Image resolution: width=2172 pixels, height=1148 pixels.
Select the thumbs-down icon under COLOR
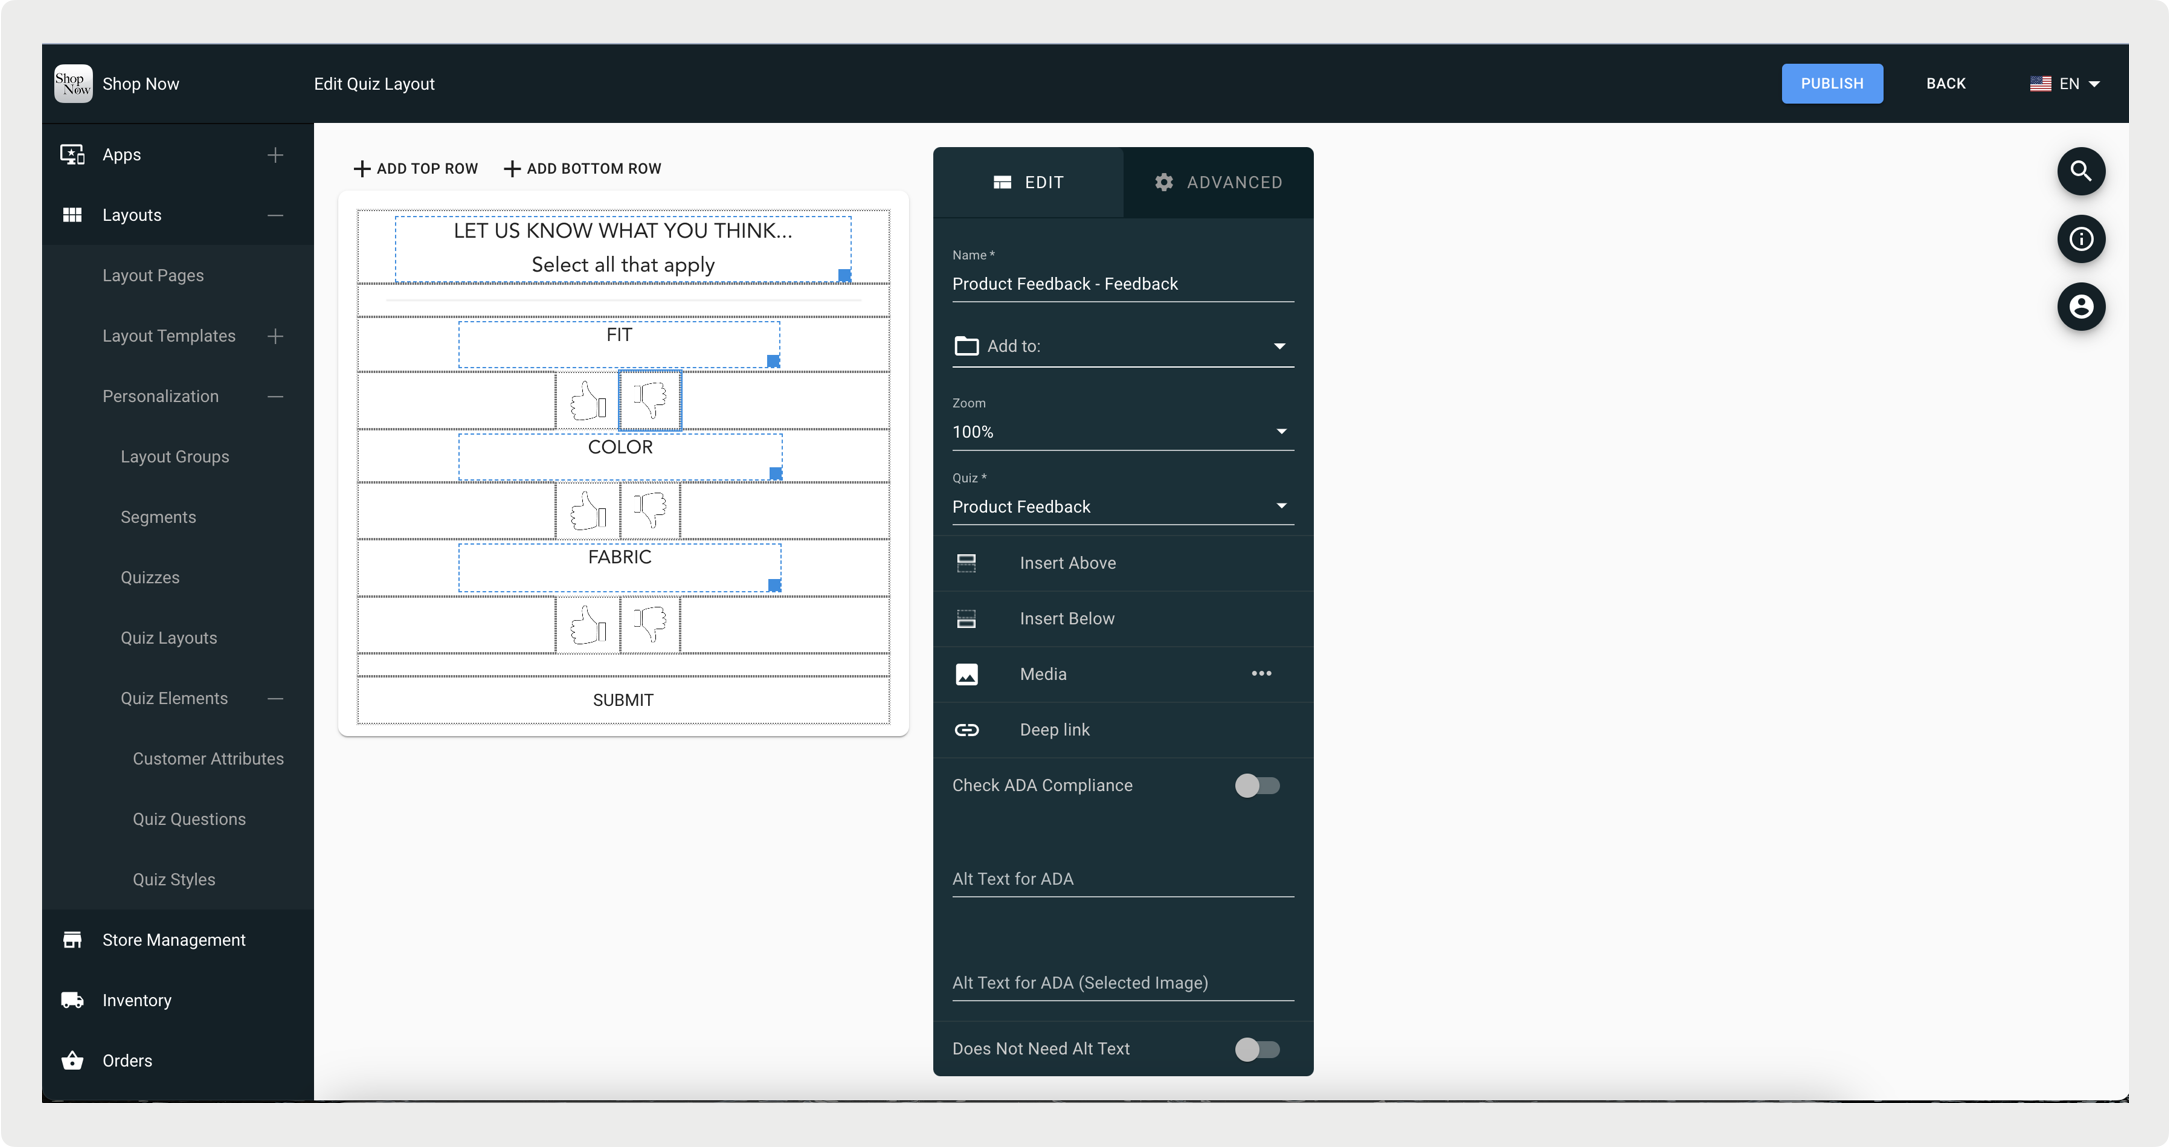(x=650, y=511)
